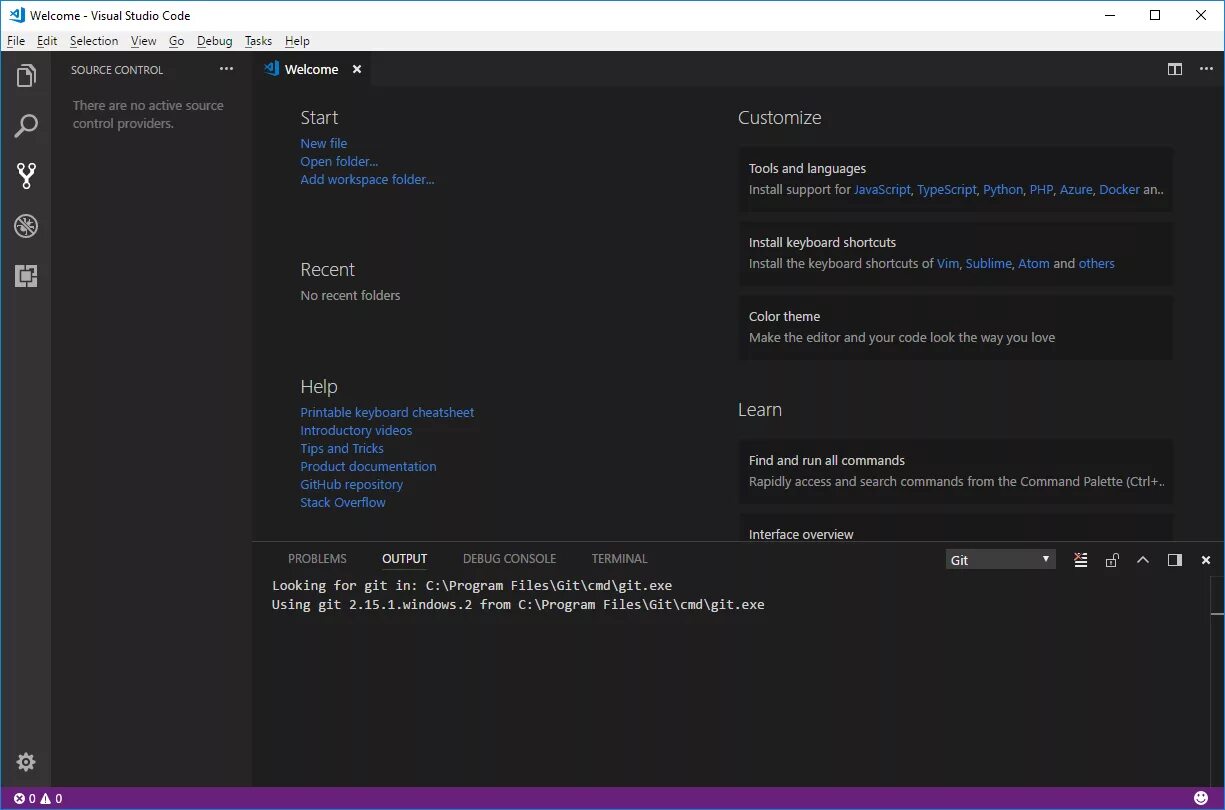The height and width of the screenshot is (810, 1225).
Task: Click the Open folder... link
Action: point(339,161)
